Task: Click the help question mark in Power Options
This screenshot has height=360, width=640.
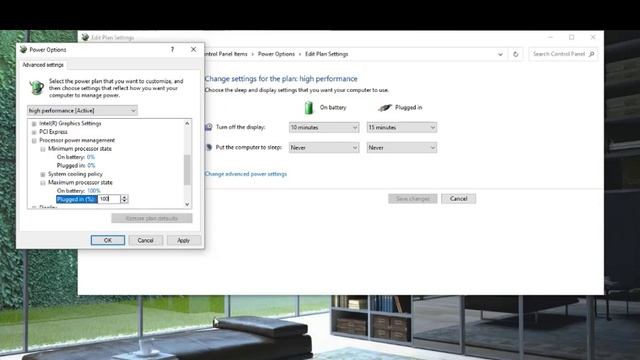Action: click(x=172, y=49)
